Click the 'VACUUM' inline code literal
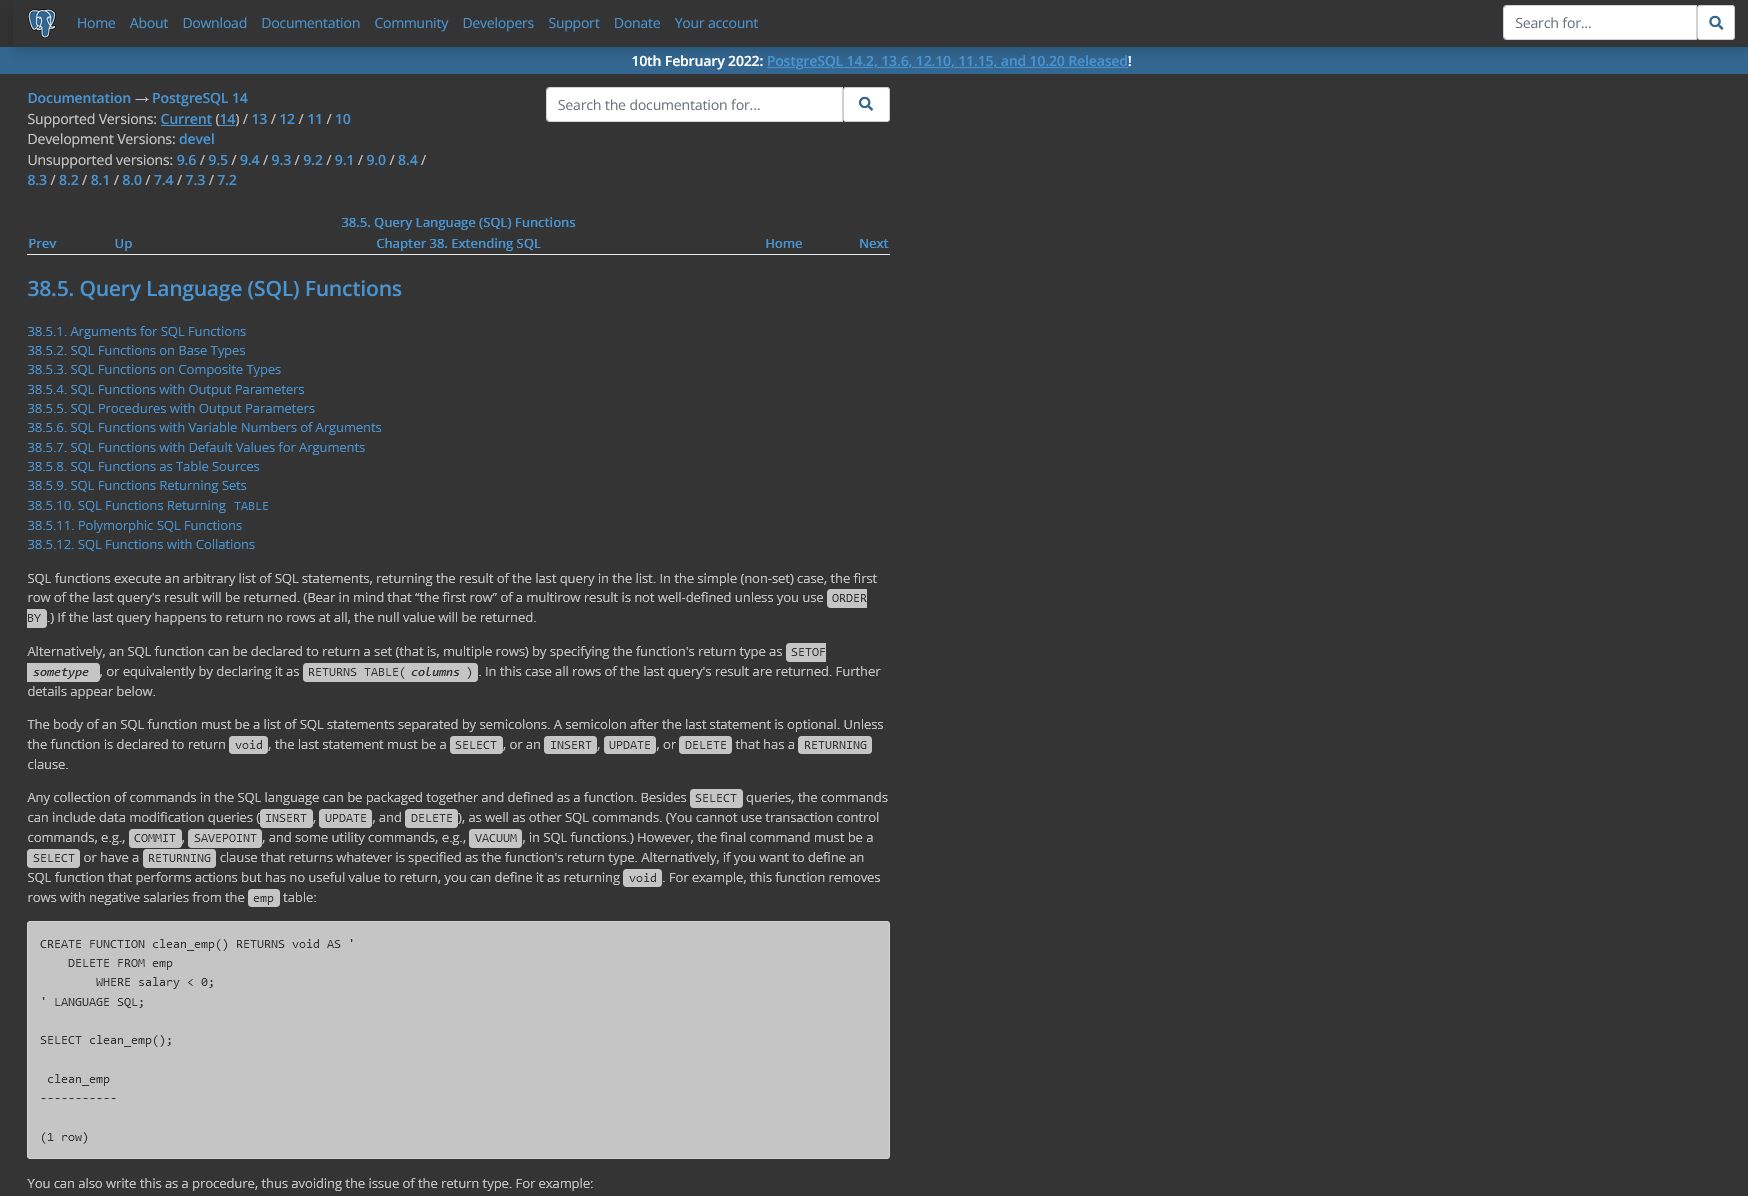The image size is (1748, 1196). click(x=496, y=838)
